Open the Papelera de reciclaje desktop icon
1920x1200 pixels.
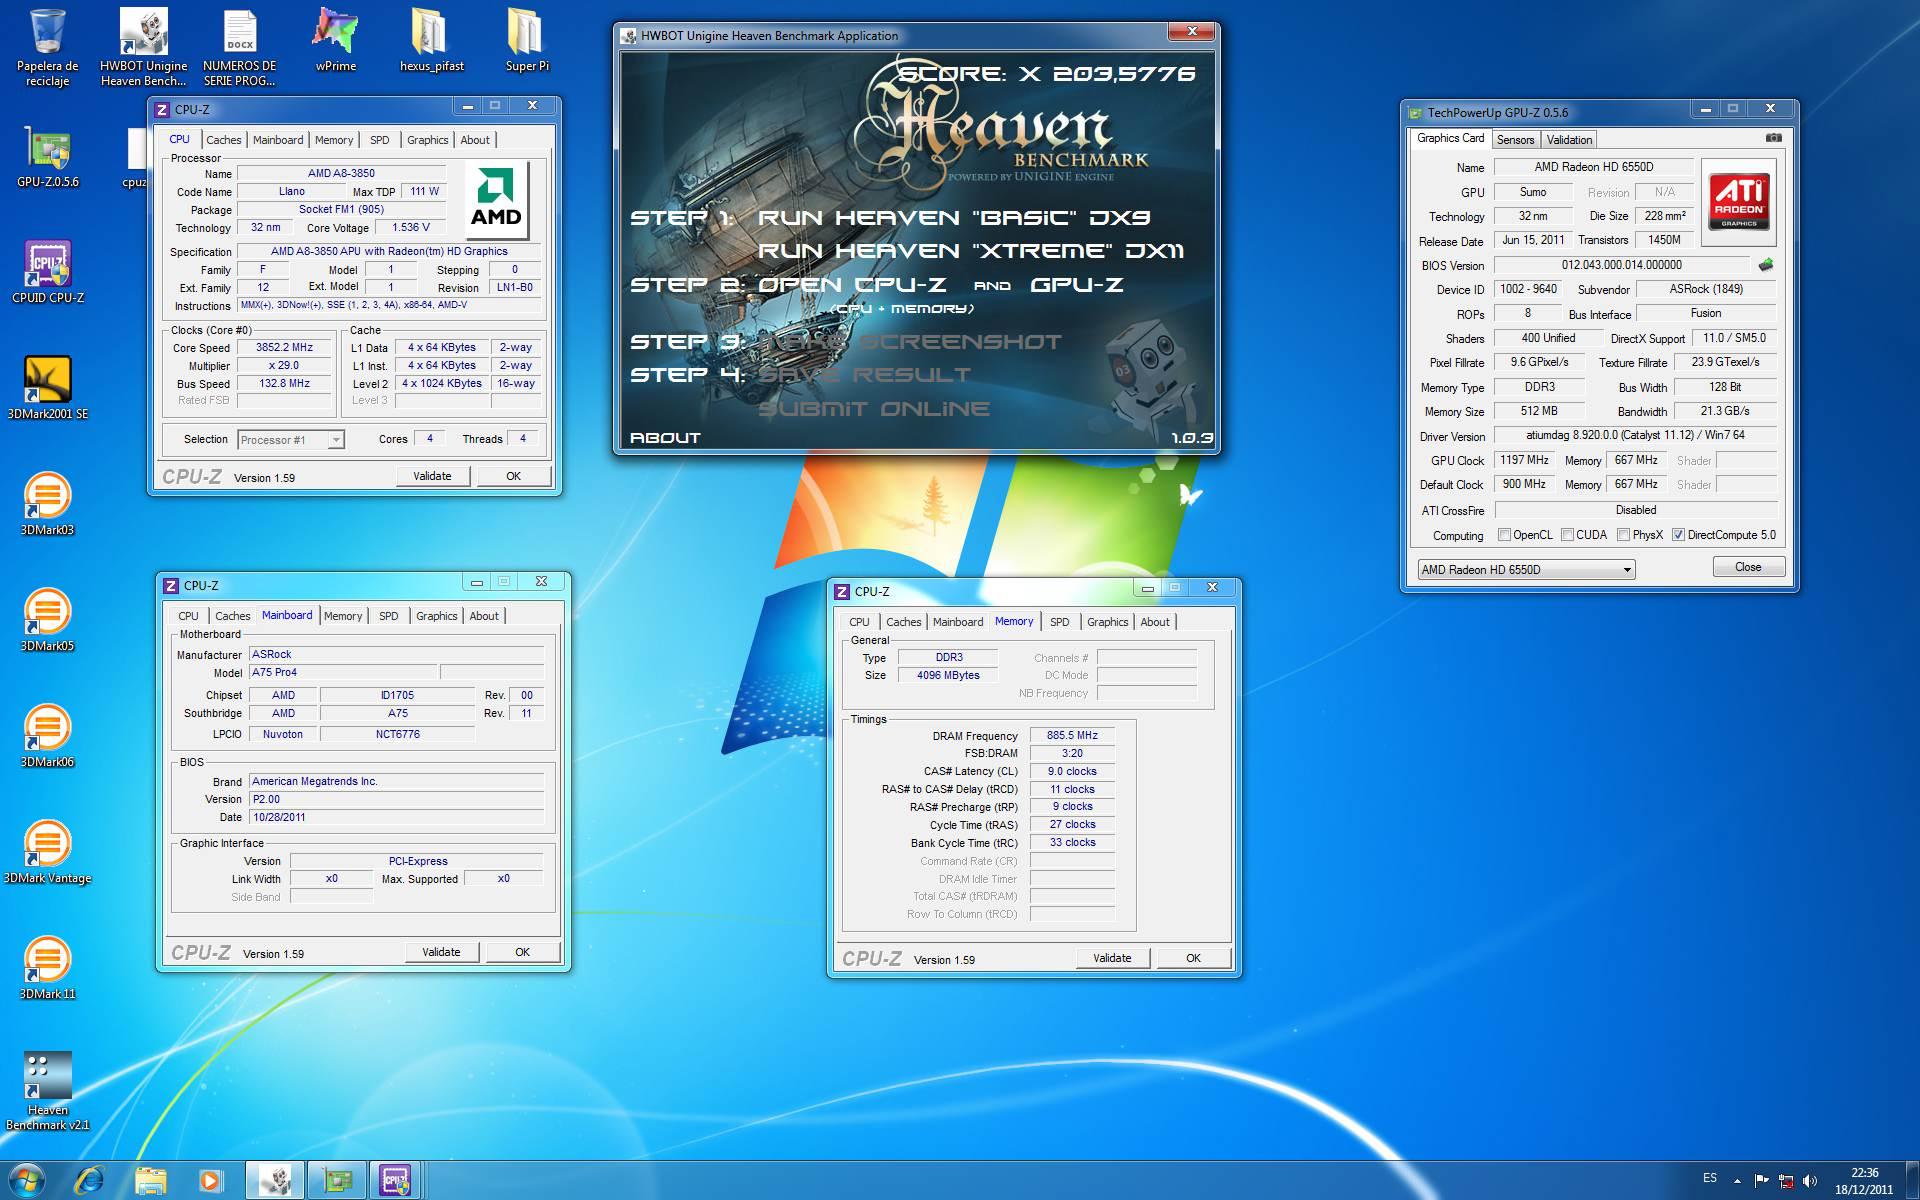tap(47, 46)
